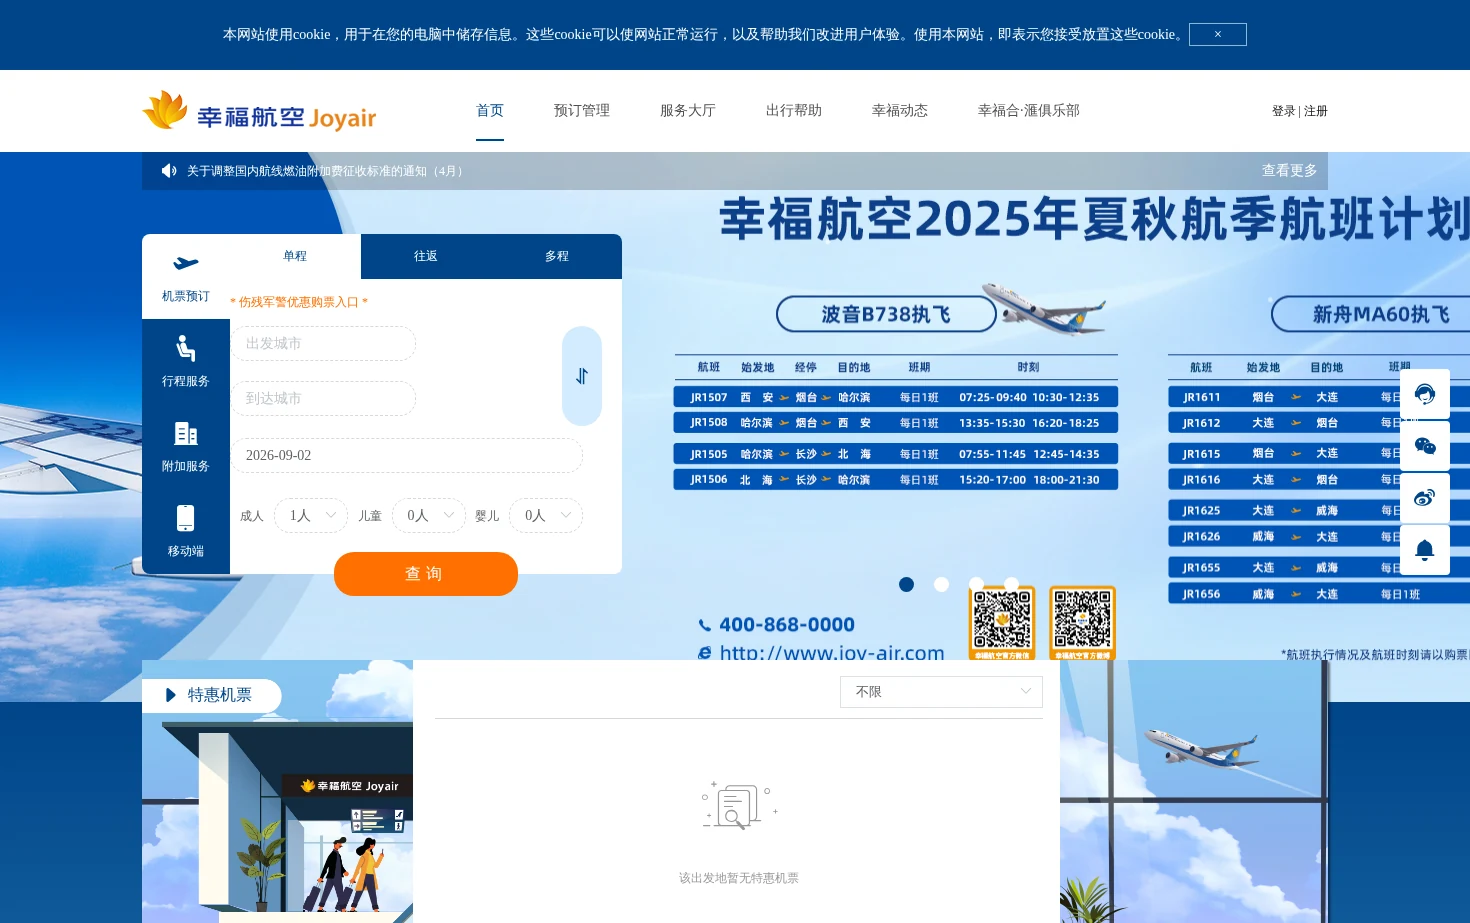Expand the 婴儿 passenger count dropdown
The height and width of the screenshot is (923, 1470).
coord(546,515)
